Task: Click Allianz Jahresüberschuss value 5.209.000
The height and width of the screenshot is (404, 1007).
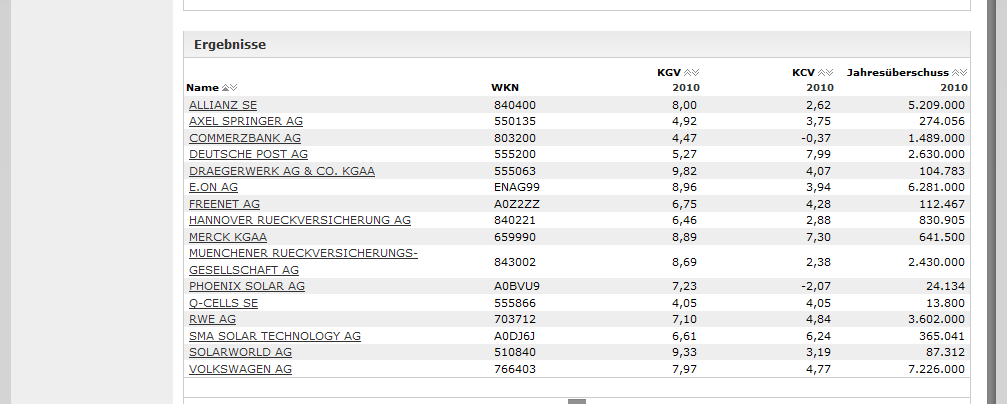Action: [x=934, y=105]
